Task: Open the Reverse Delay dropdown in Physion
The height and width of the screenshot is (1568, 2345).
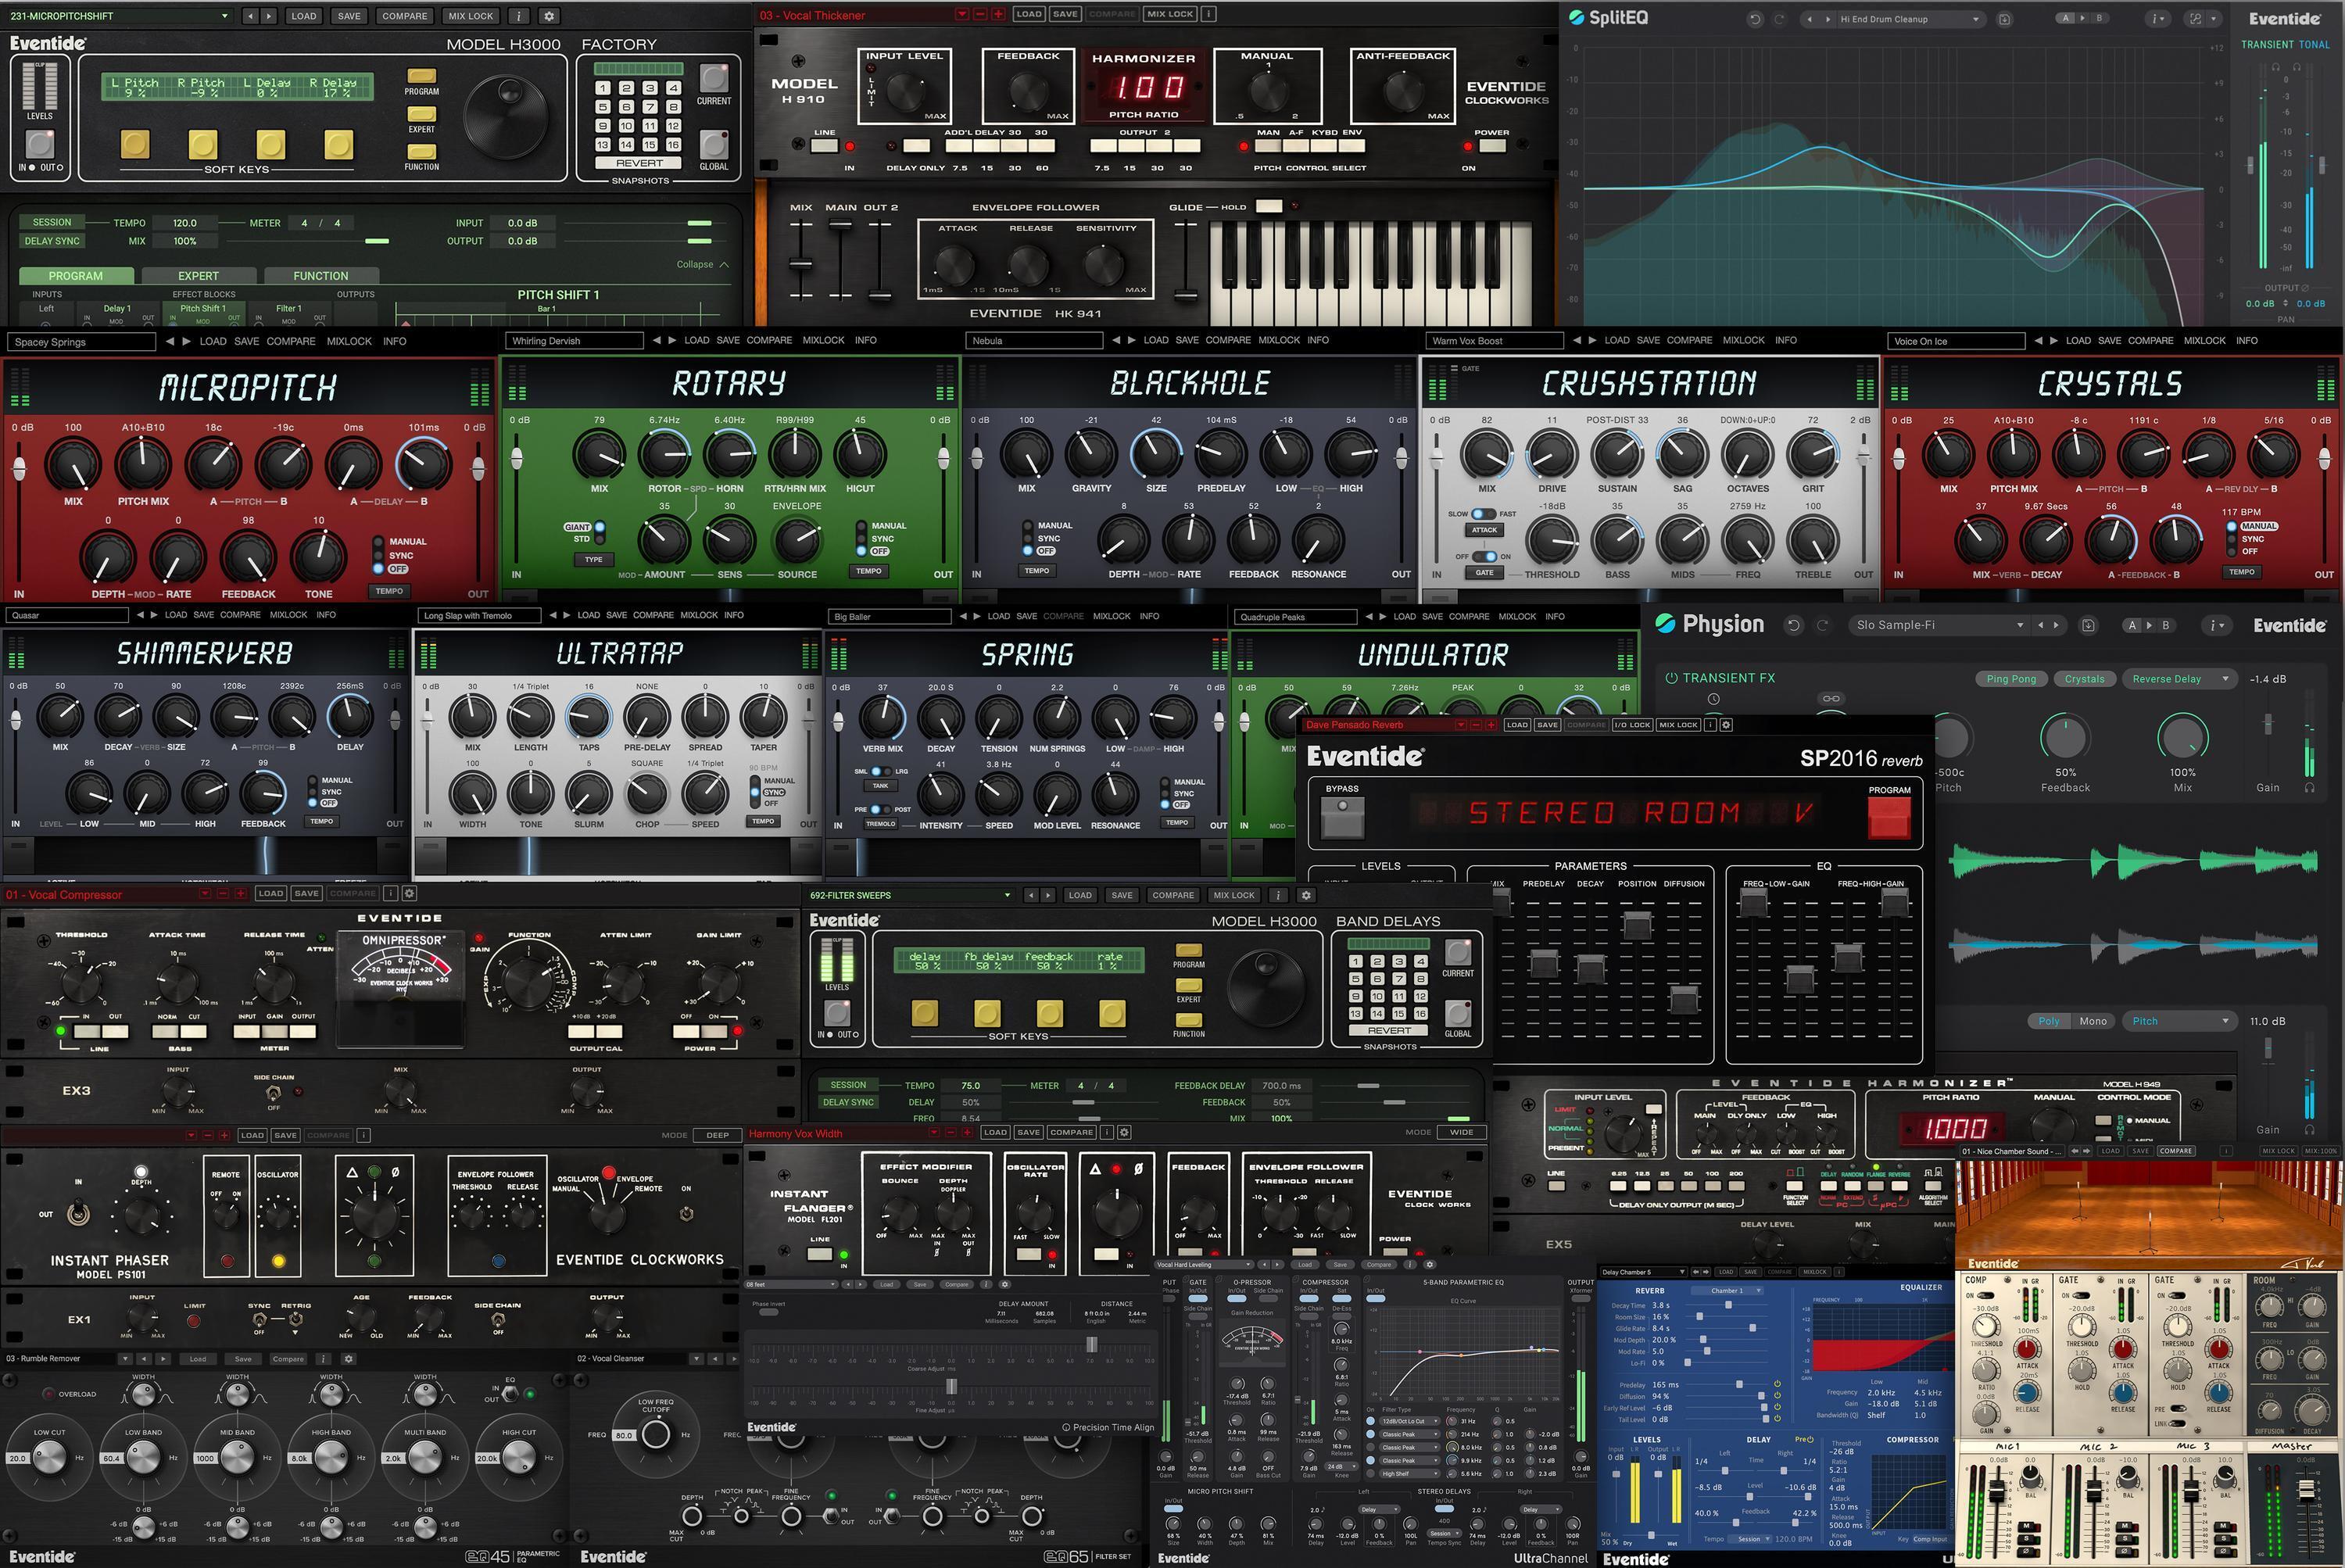Action: tap(2179, 678)
